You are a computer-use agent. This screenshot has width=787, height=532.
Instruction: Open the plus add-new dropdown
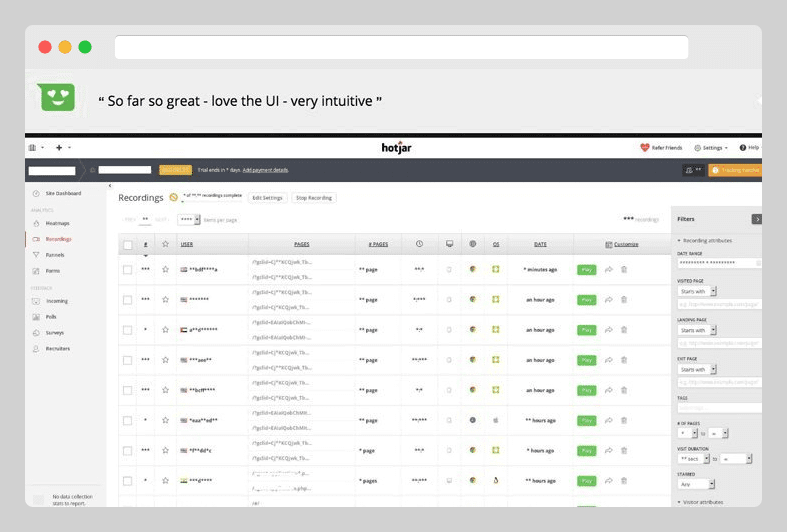coord(63,148)
